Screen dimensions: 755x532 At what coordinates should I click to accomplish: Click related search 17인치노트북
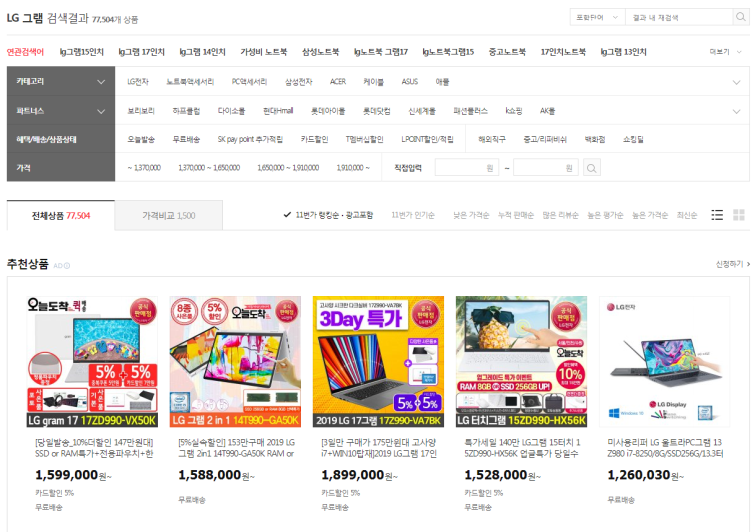tap(563, 52)
